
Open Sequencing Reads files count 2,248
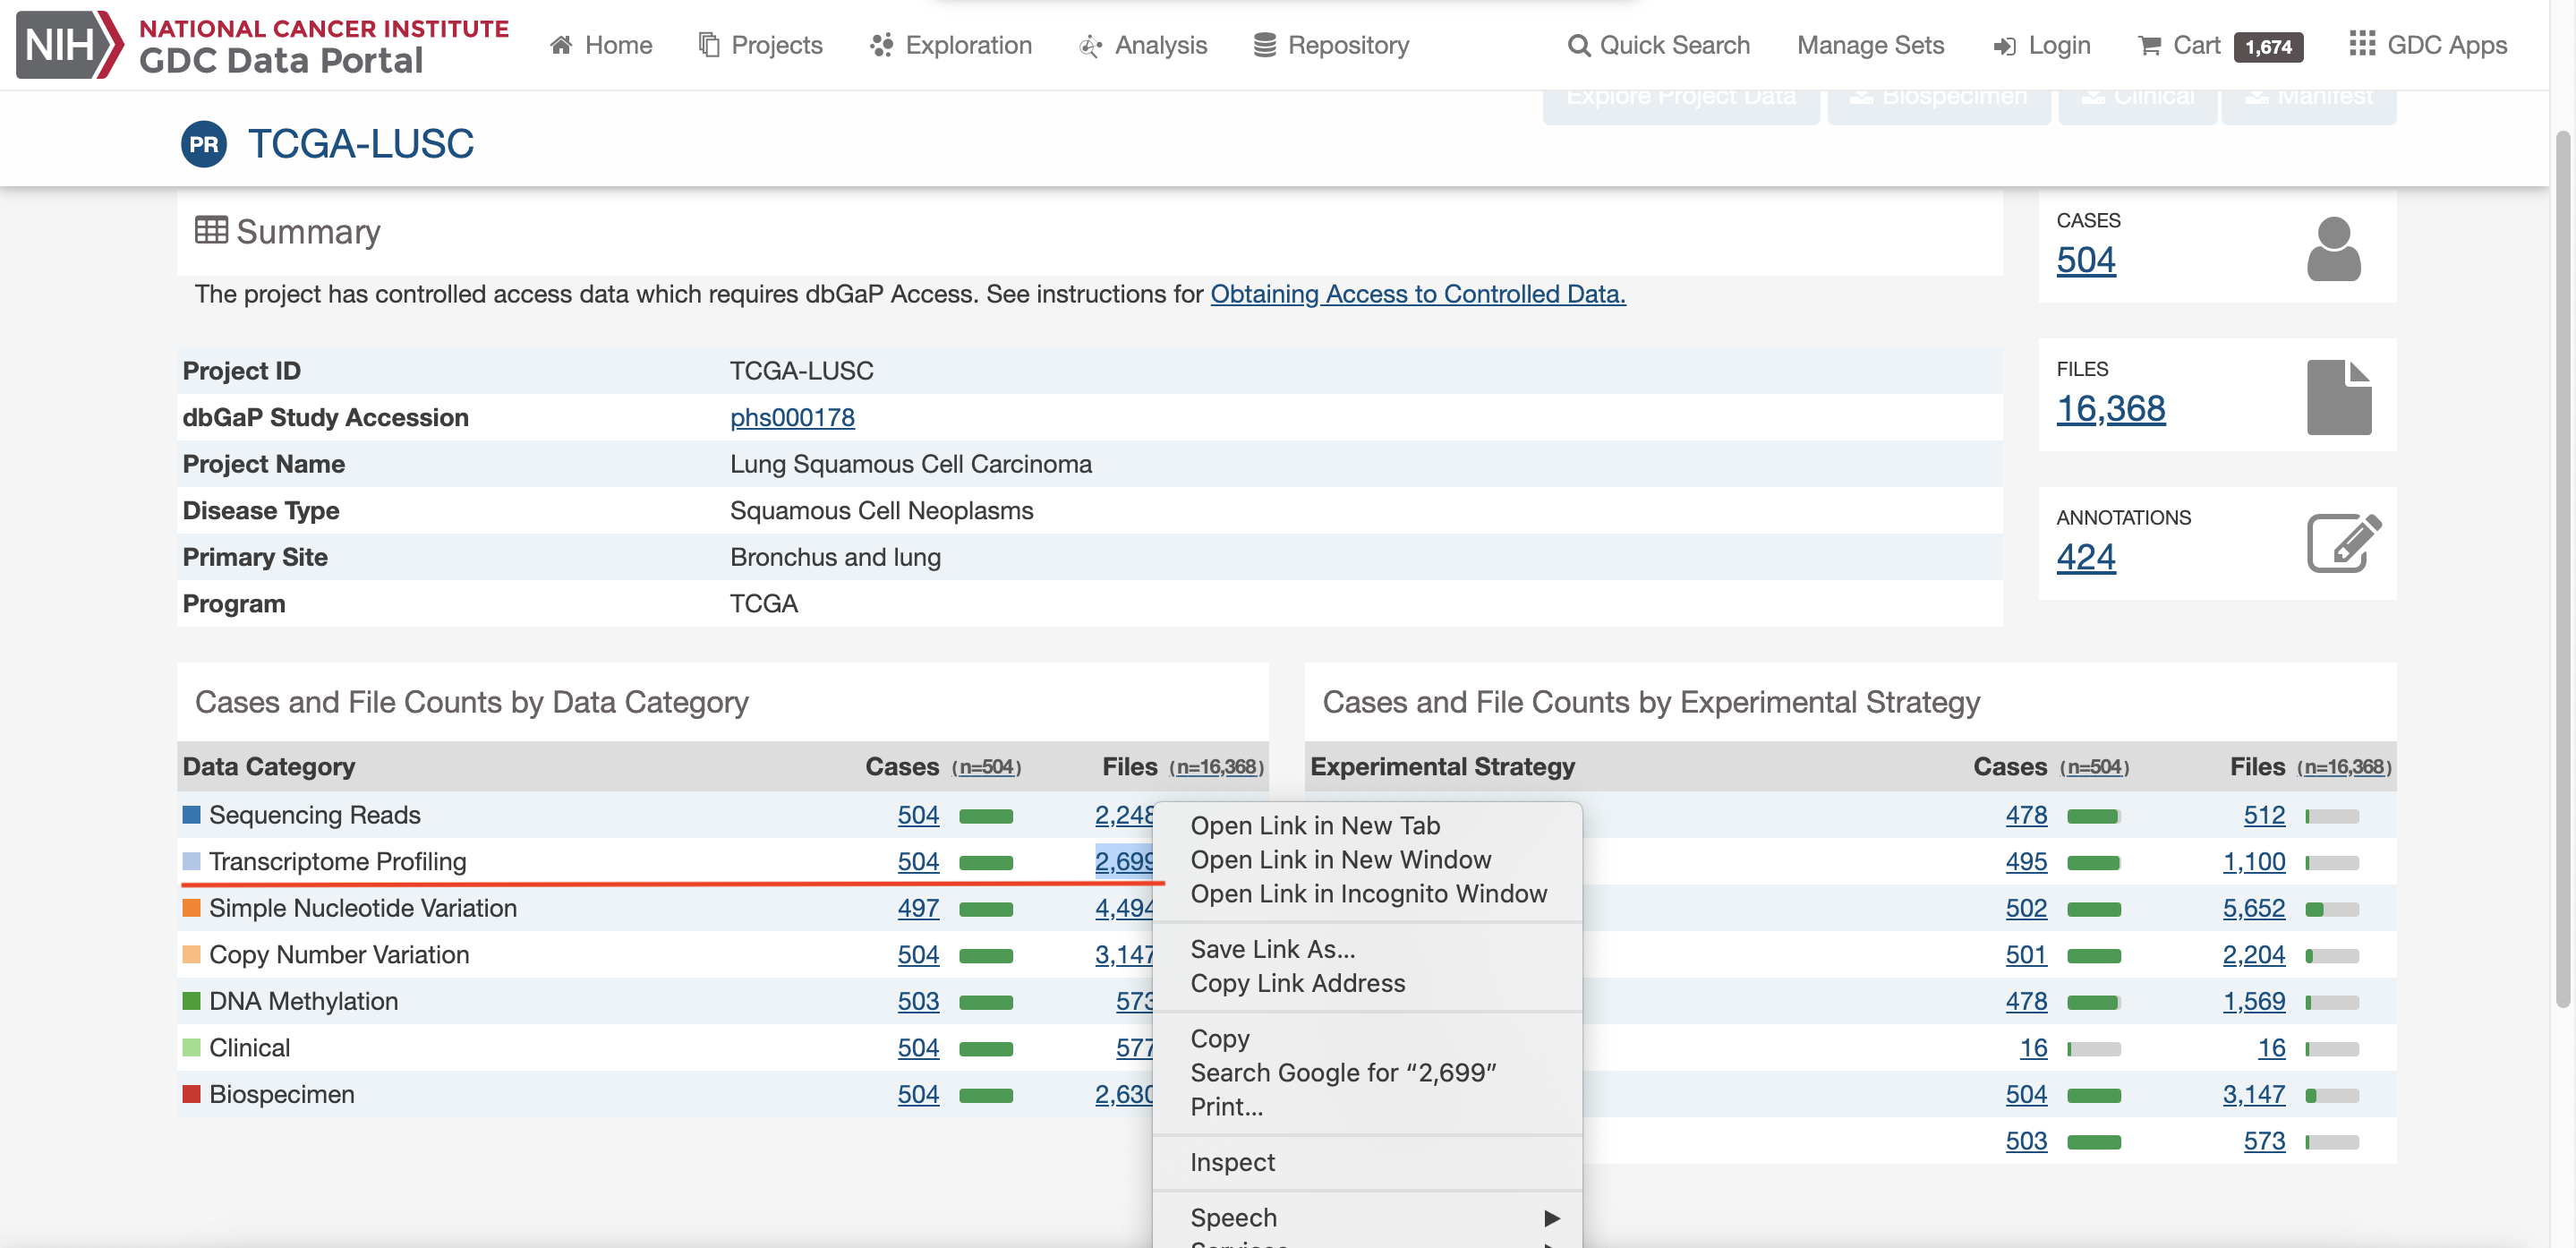tap(1124, 815)
